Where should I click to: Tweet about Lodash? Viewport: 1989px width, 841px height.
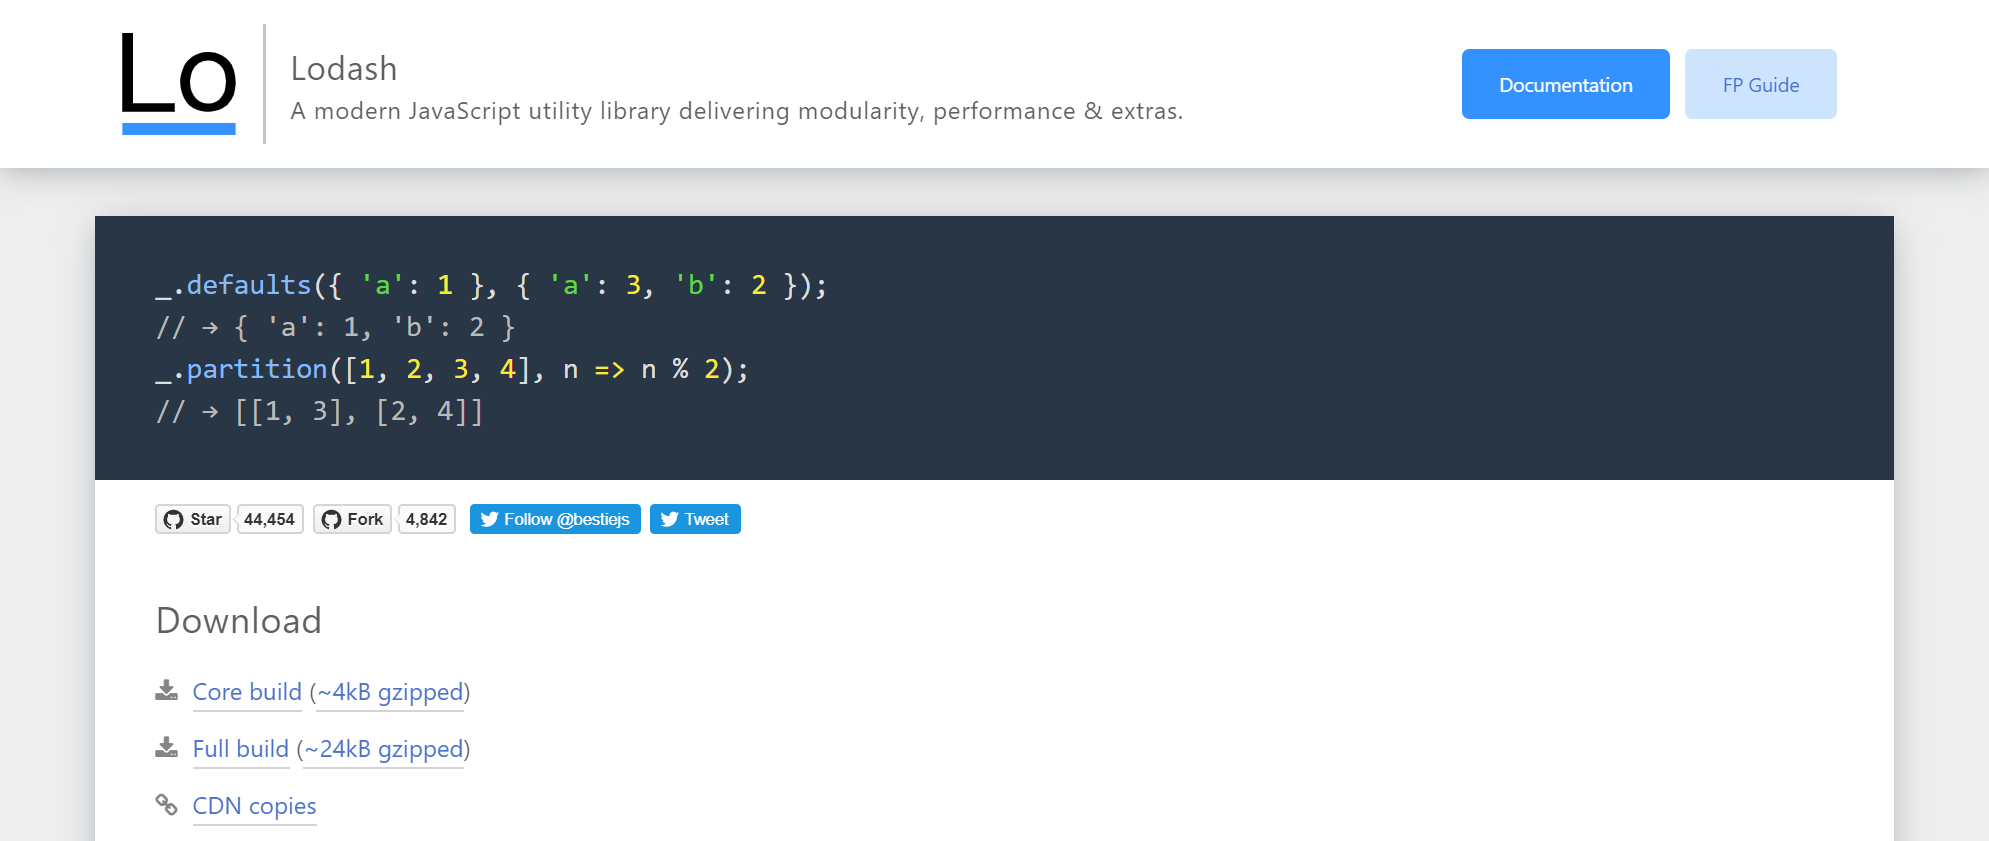click(695, 519)
